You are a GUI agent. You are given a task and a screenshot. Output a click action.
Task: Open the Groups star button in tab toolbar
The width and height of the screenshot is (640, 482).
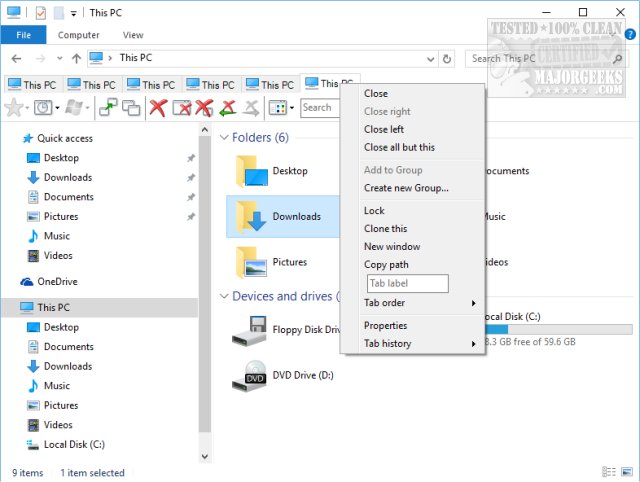(x=14, y=108)
